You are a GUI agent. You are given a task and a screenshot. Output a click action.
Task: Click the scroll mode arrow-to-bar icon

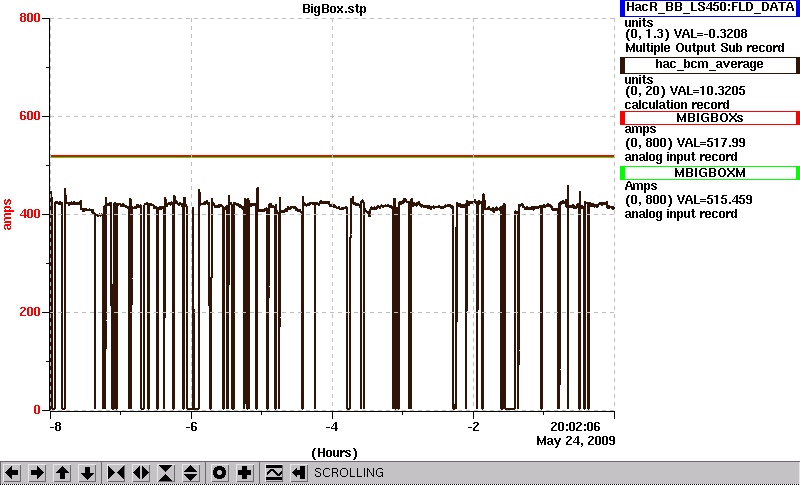coord(298,473)
